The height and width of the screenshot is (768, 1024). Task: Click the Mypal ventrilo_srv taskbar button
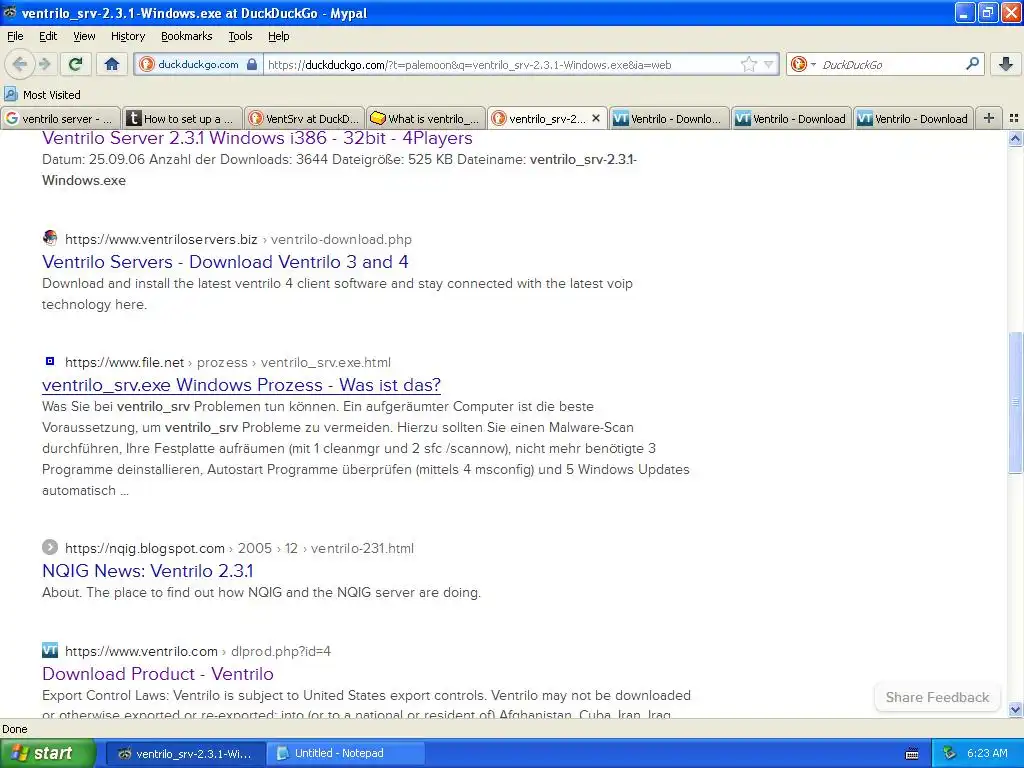pyautogui.click(x=185, y=753)
